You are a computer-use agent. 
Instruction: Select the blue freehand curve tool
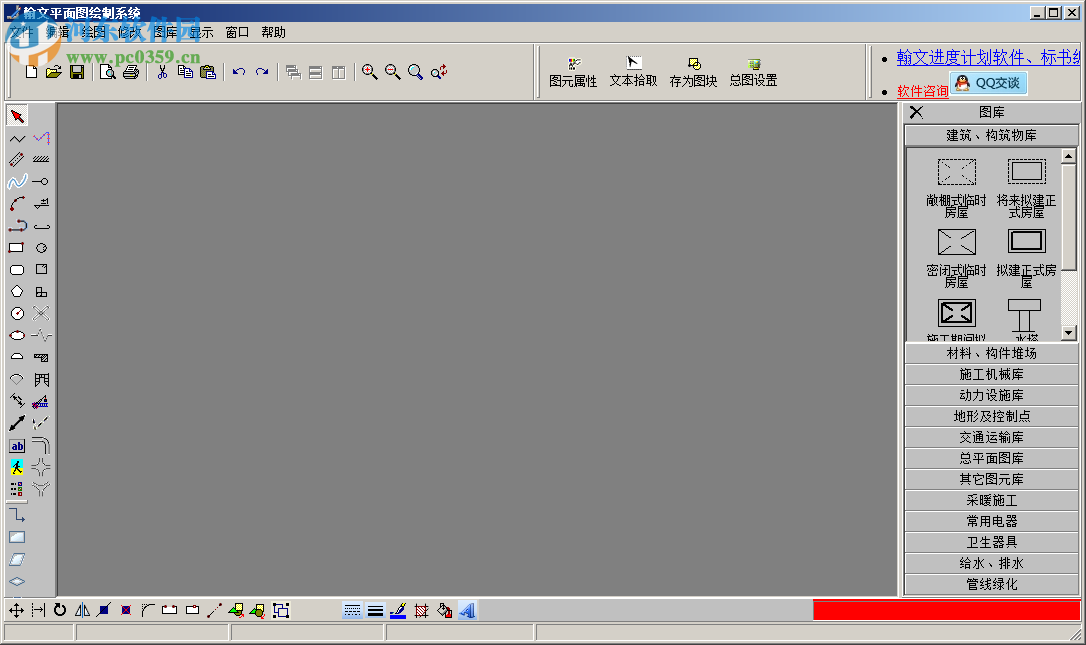tap(17, 182)
